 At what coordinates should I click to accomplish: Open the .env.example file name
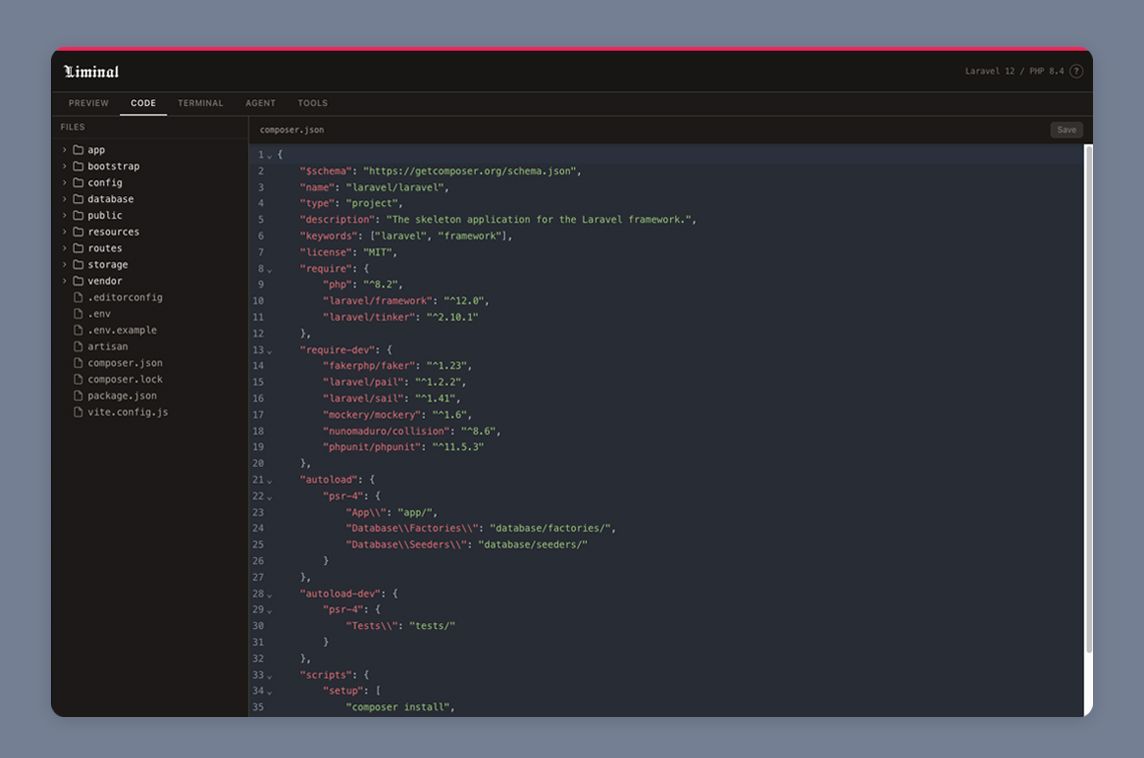[122, 330]
